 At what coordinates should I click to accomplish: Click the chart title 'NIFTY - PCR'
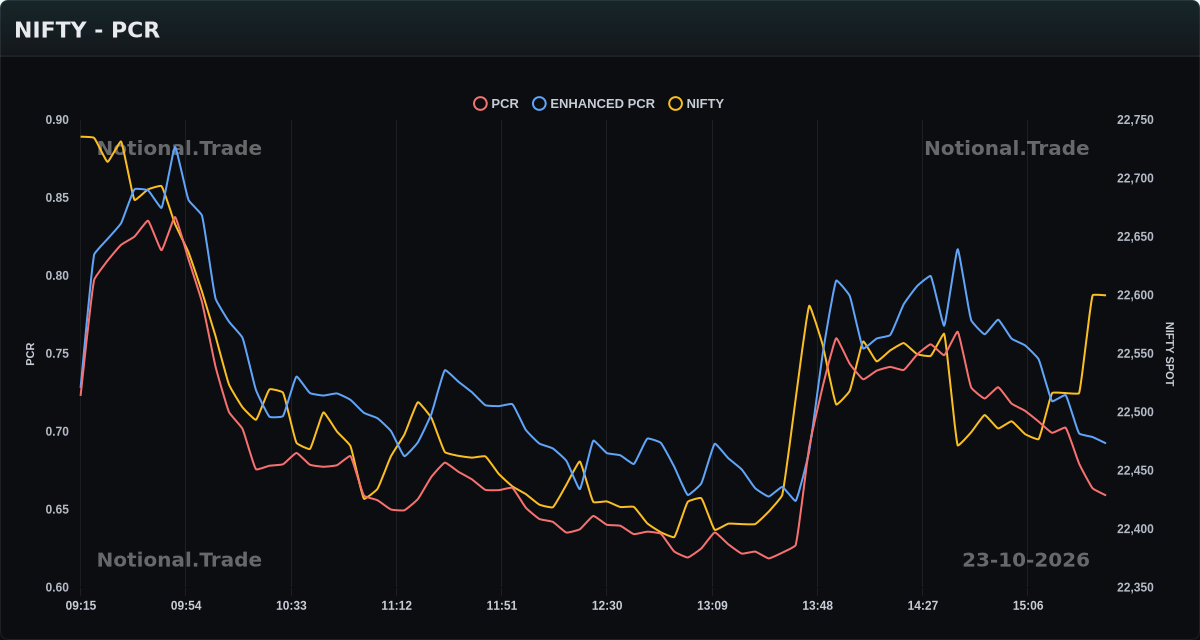[x=87, y=30]
